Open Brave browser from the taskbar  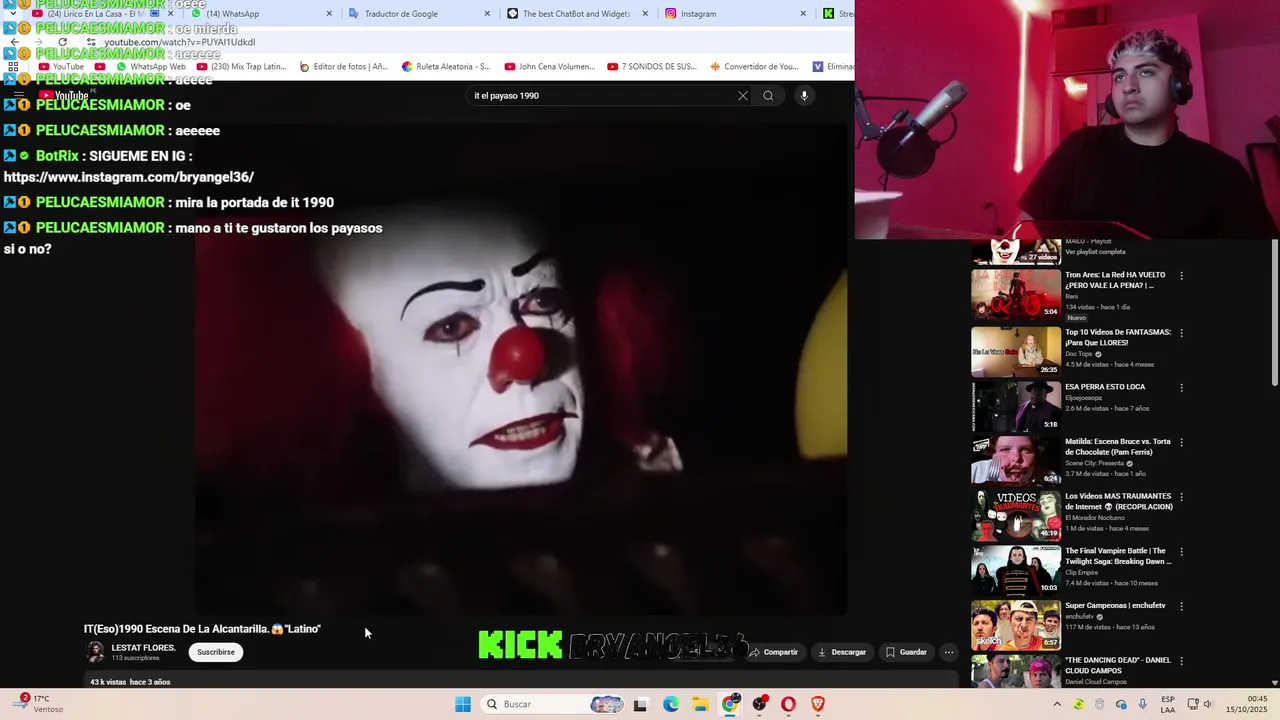tap(818, 704)
